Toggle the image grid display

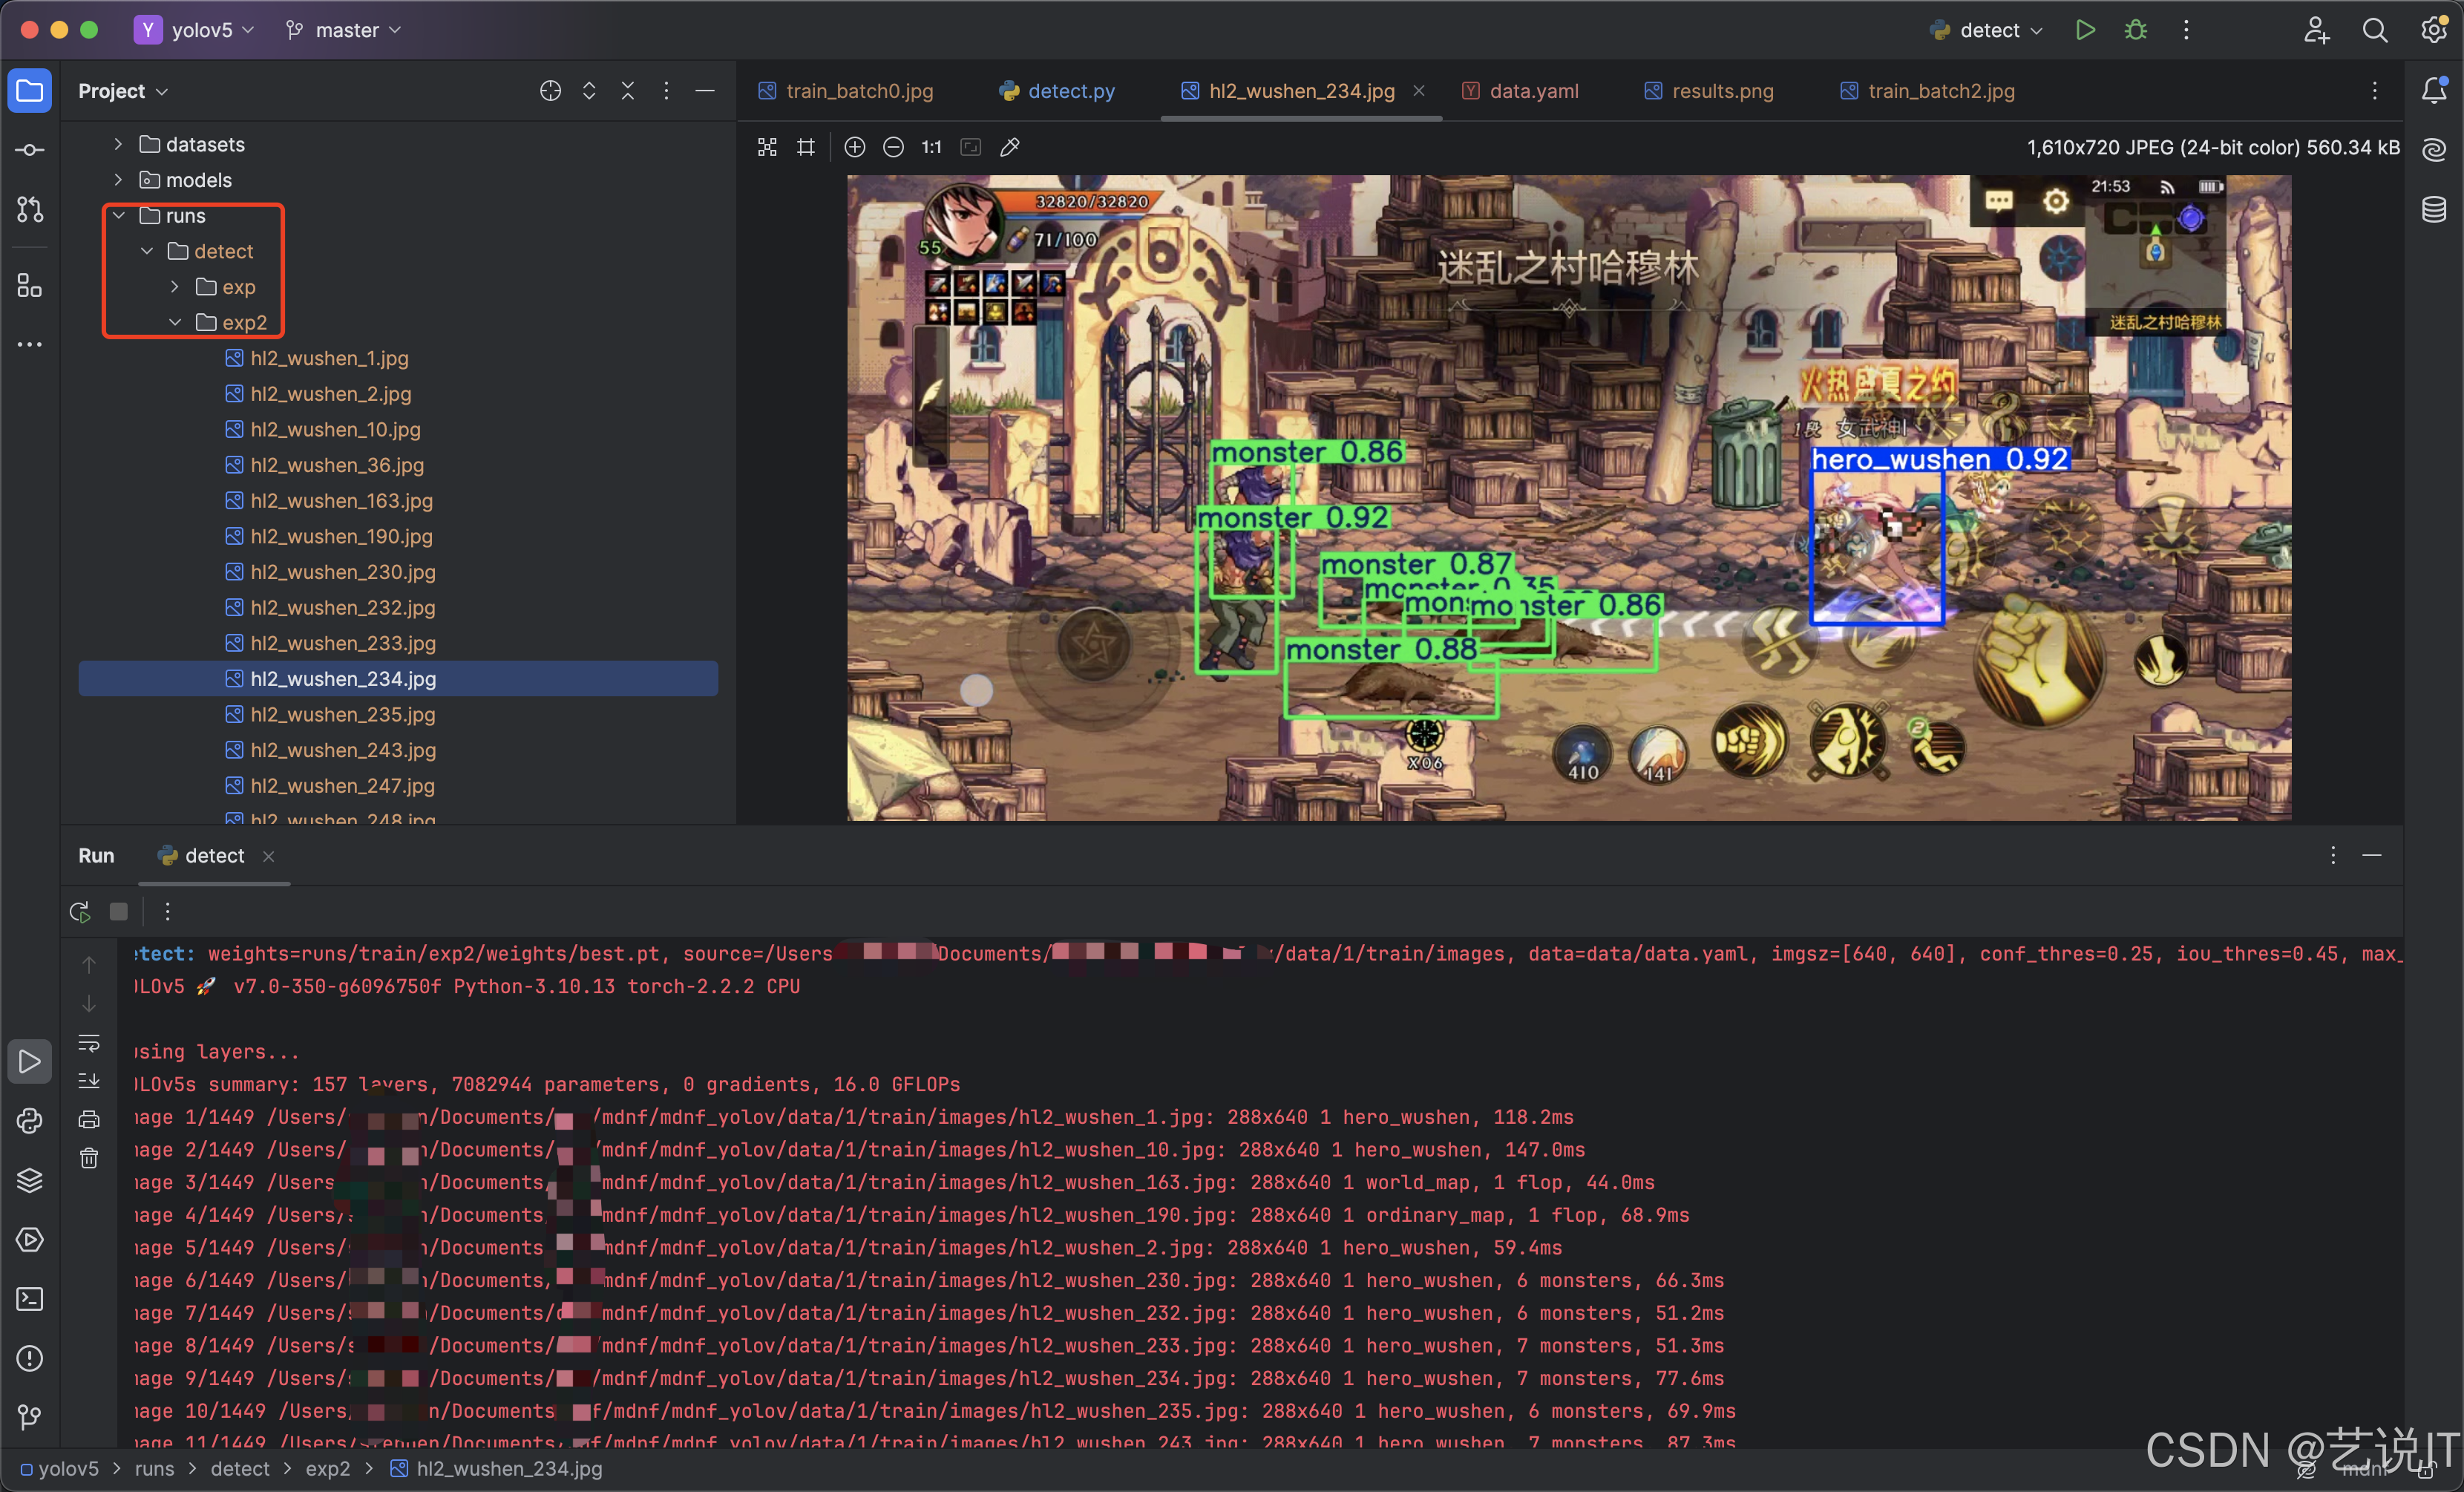tap(806, 147)
